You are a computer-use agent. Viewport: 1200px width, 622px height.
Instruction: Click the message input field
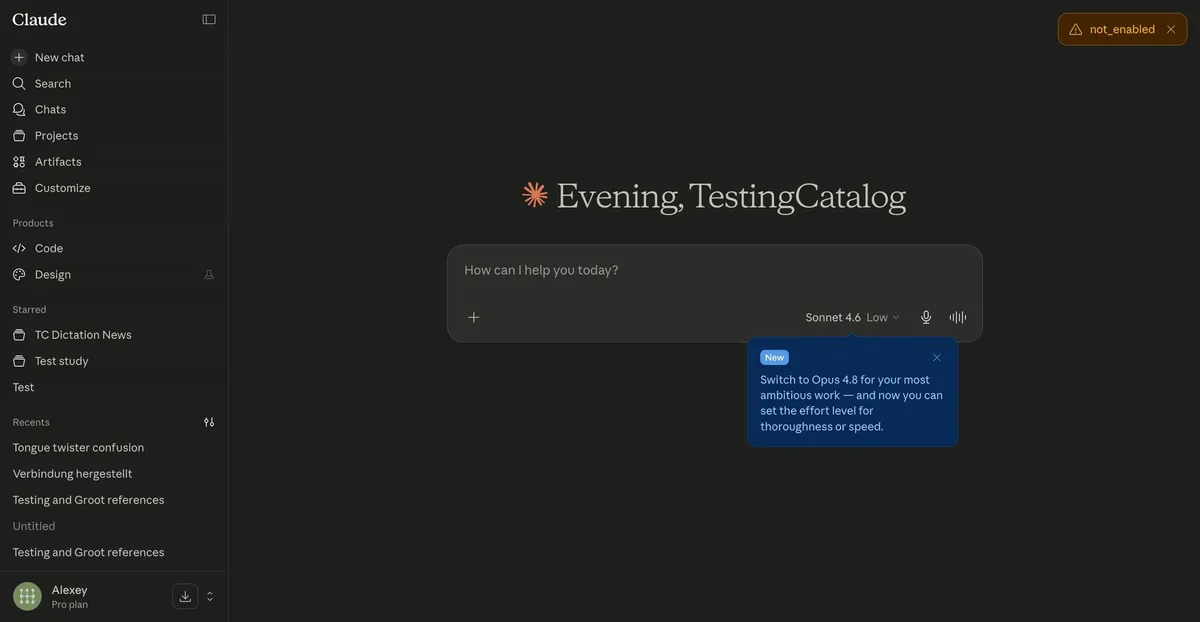click(714, 270)
